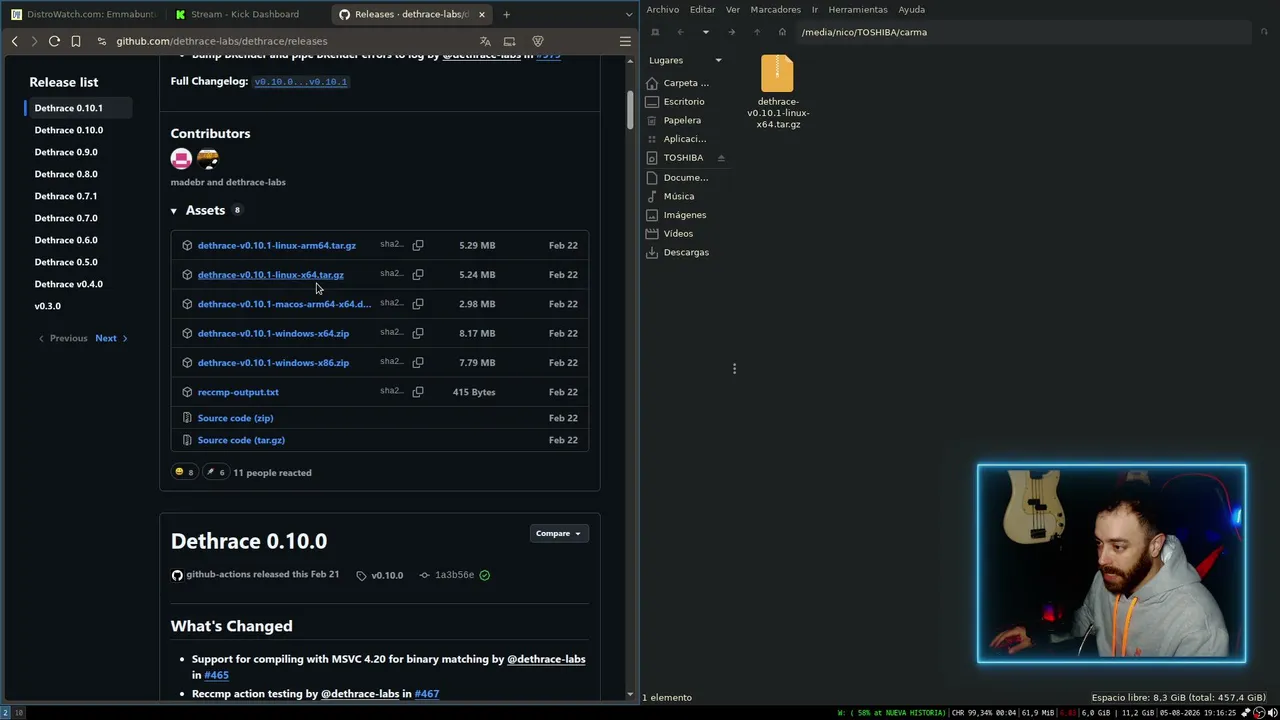Select TOSHIBA drive in sidebar
This screenshot has width=1280, height=720.
click(683, 158)
